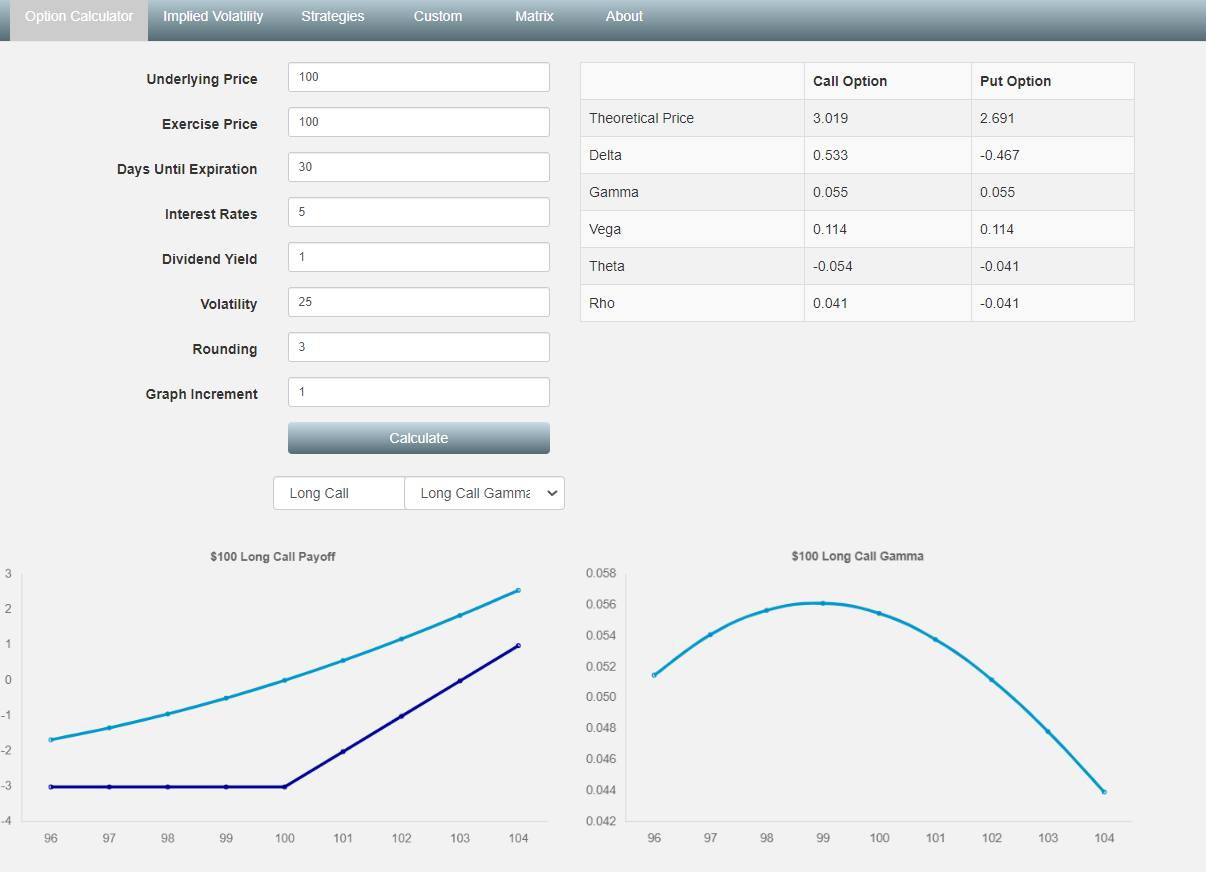Select the Option Calculator tab

tap(79, 17)
